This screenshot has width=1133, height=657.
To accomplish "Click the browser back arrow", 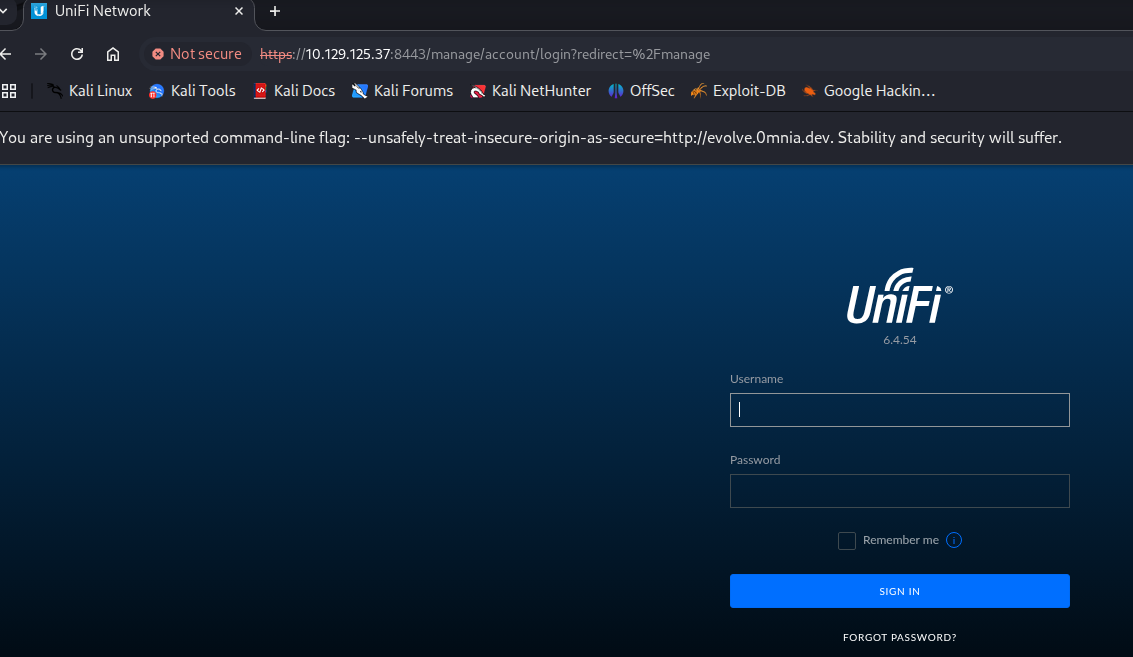I will click(x=6, y=54).
